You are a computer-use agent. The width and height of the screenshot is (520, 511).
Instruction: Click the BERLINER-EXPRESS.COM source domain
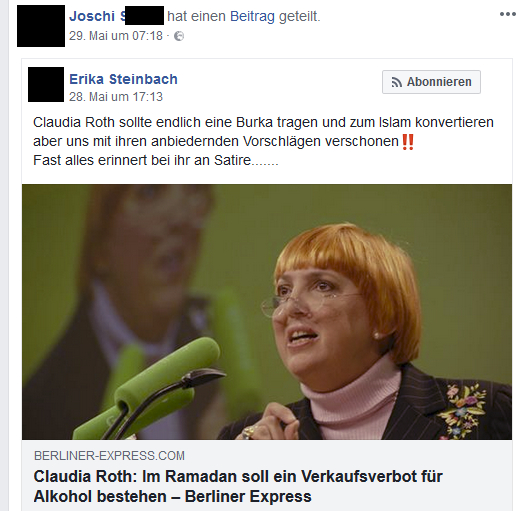[x=109, y=456]
